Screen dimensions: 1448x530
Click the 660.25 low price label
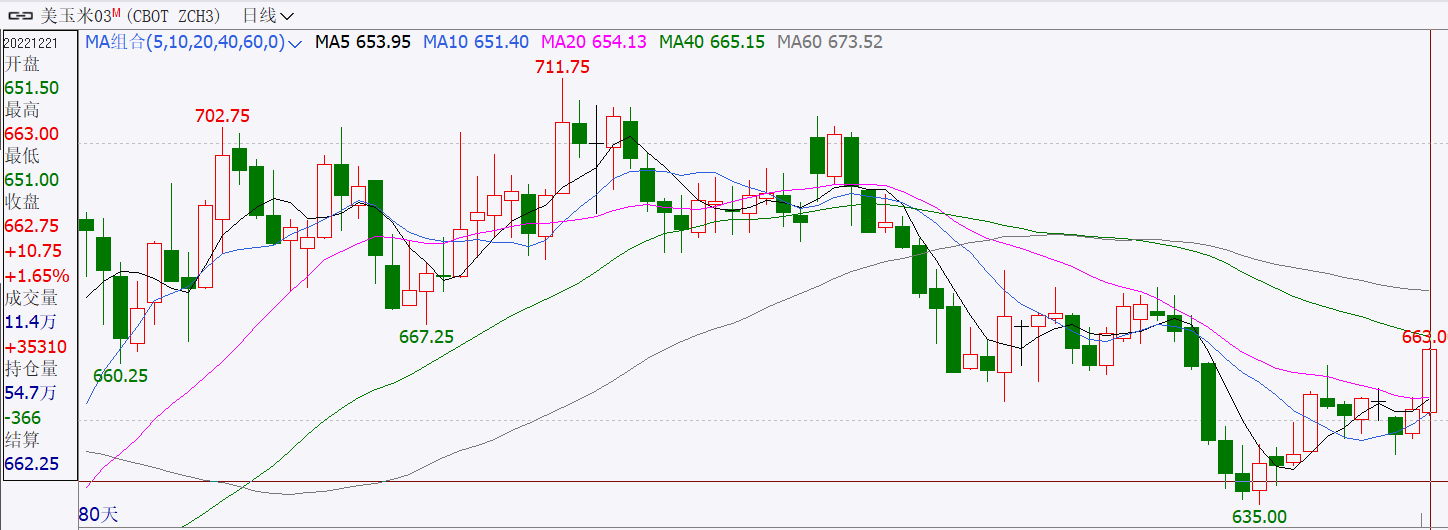[x=120, y=376]
